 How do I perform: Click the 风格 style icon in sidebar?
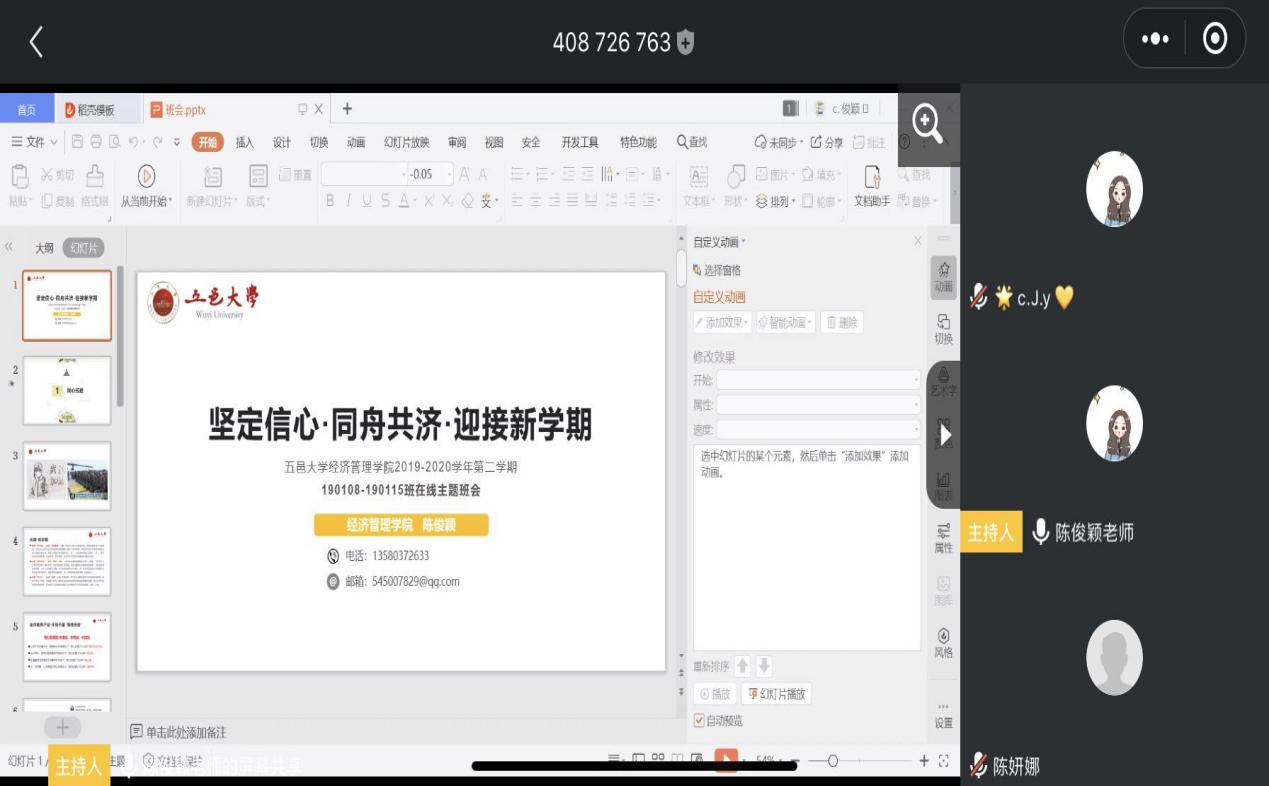click(x=943, y=642)
